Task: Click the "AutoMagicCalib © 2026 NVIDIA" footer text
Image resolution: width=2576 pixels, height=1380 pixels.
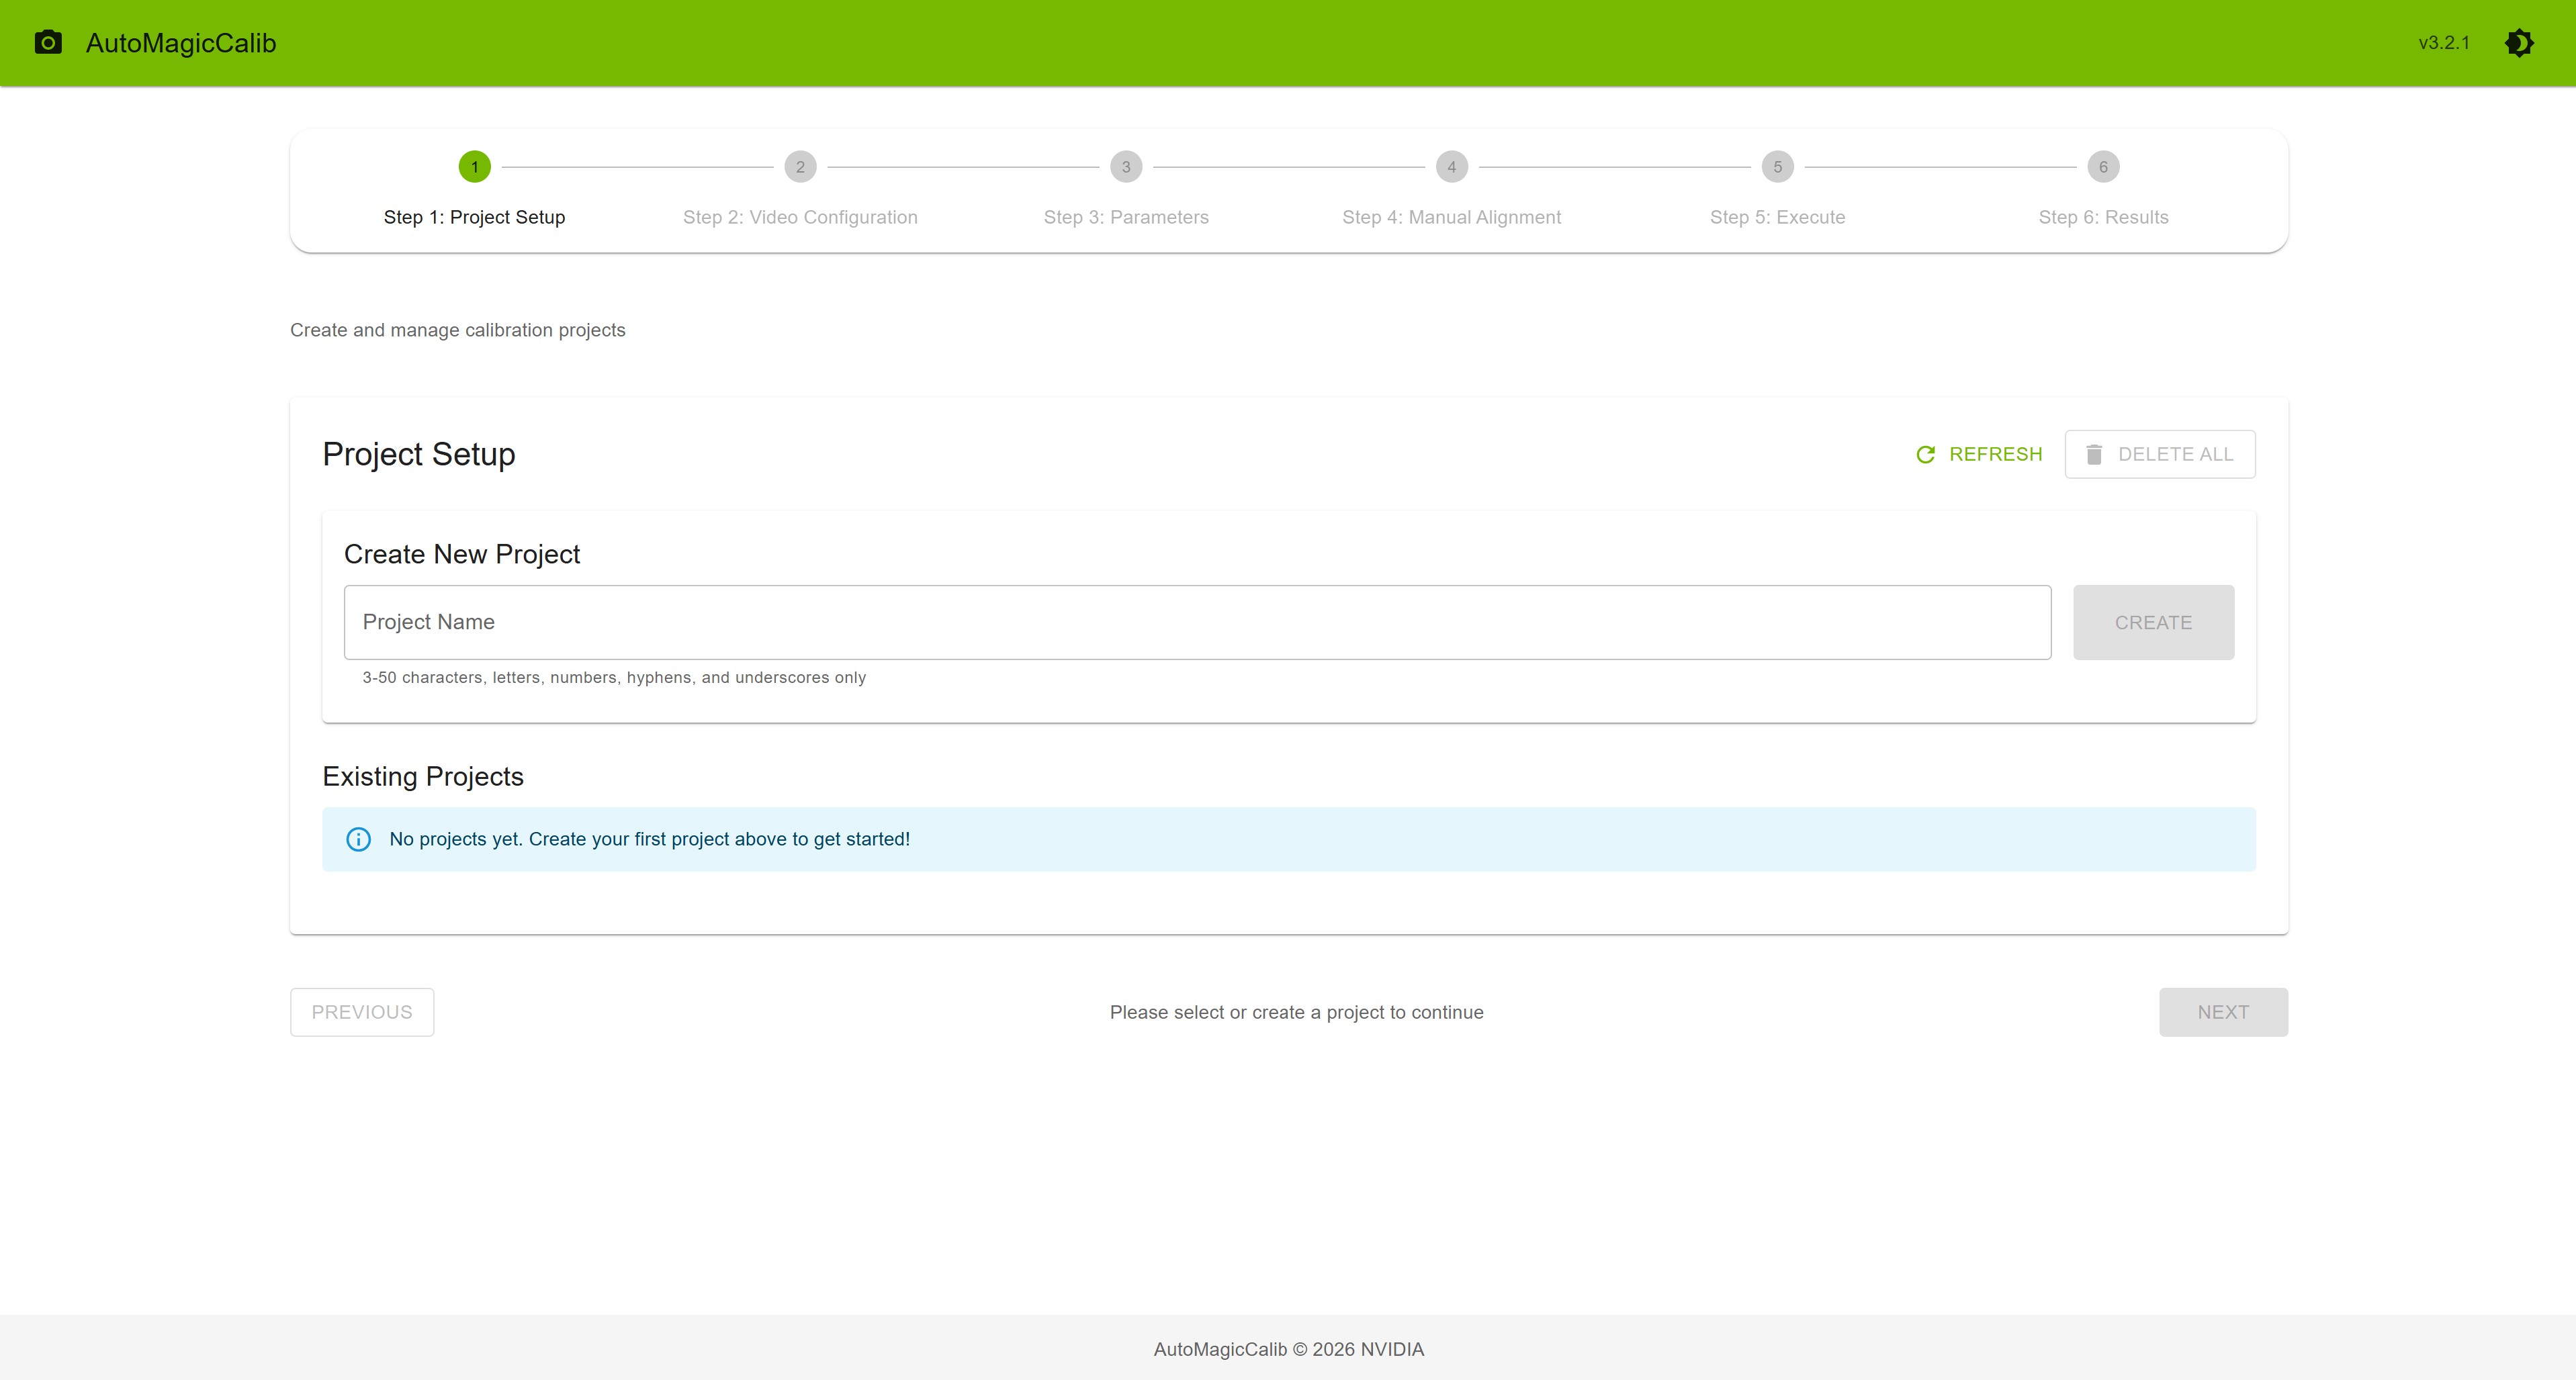Action: point(1289,1350)
